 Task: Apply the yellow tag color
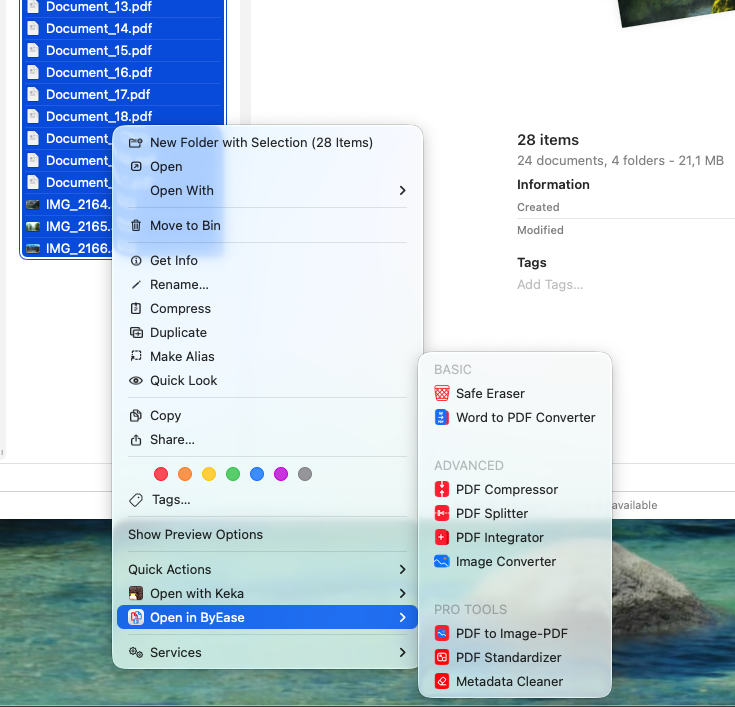209,474
